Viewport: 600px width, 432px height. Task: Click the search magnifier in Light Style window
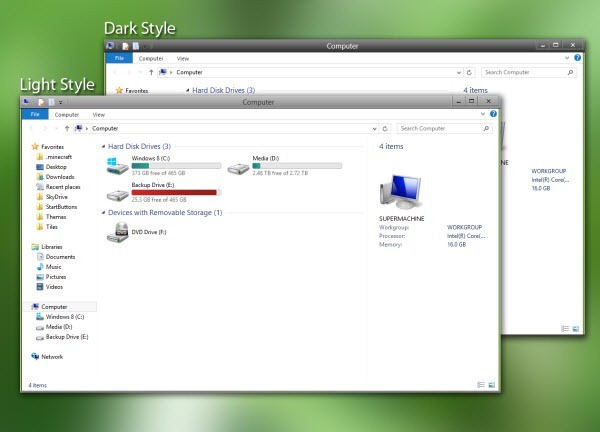coord(486,129)
